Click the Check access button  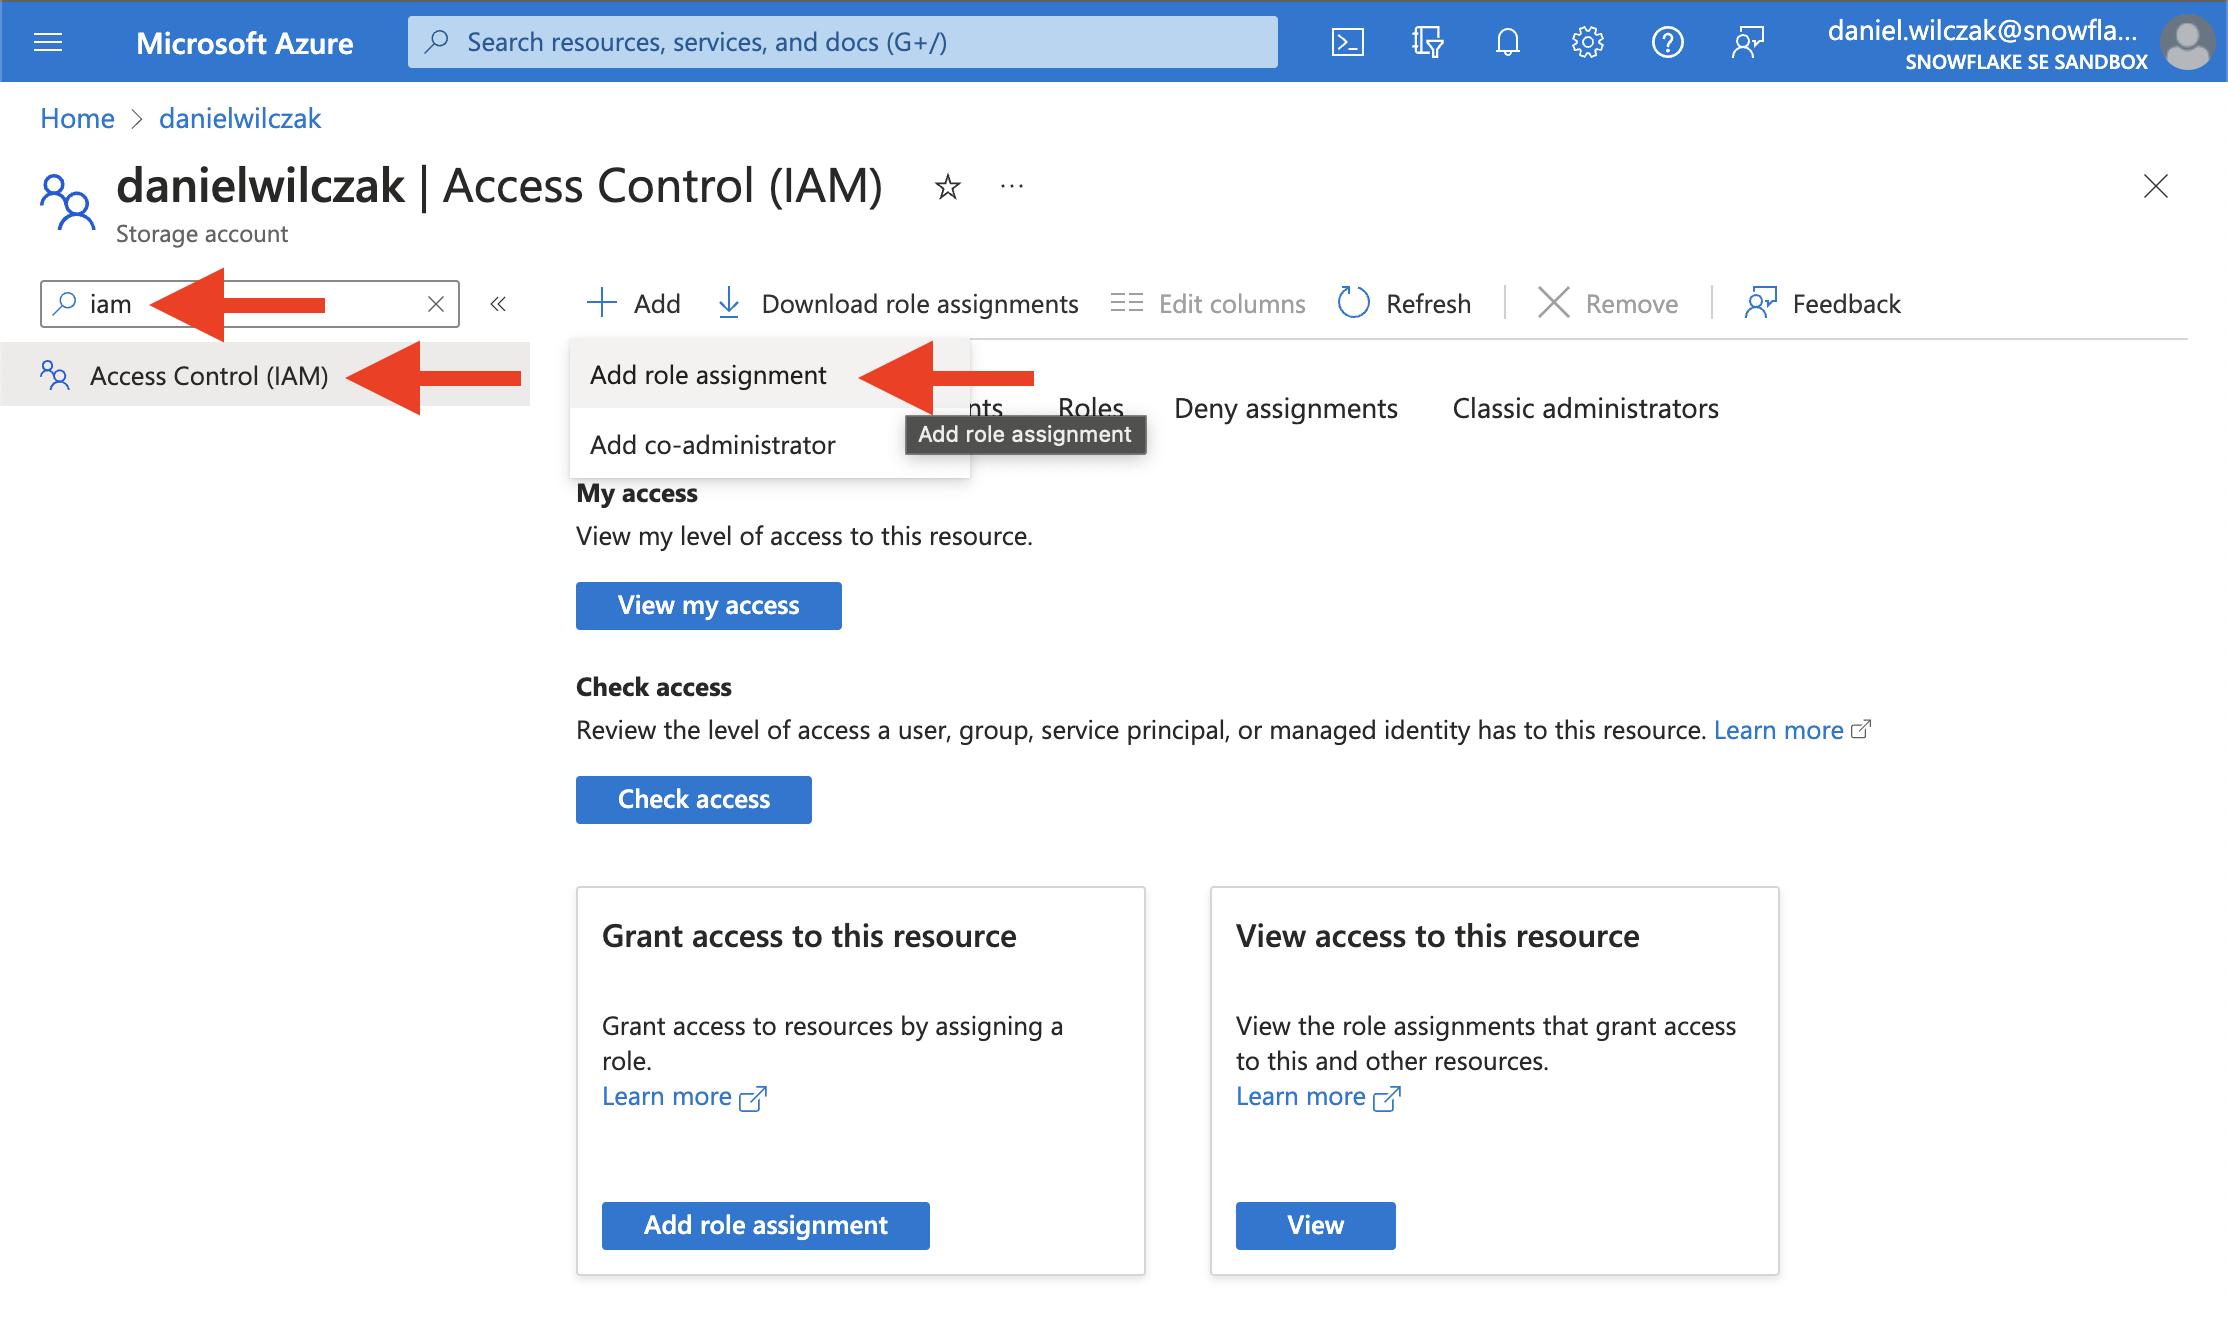[x=694, y=799]
